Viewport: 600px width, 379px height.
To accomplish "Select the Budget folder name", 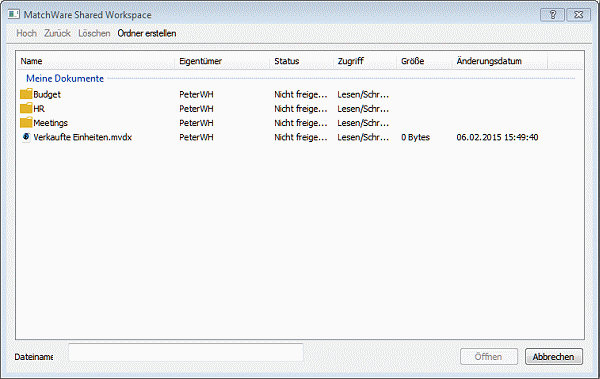I will [47, 95].
